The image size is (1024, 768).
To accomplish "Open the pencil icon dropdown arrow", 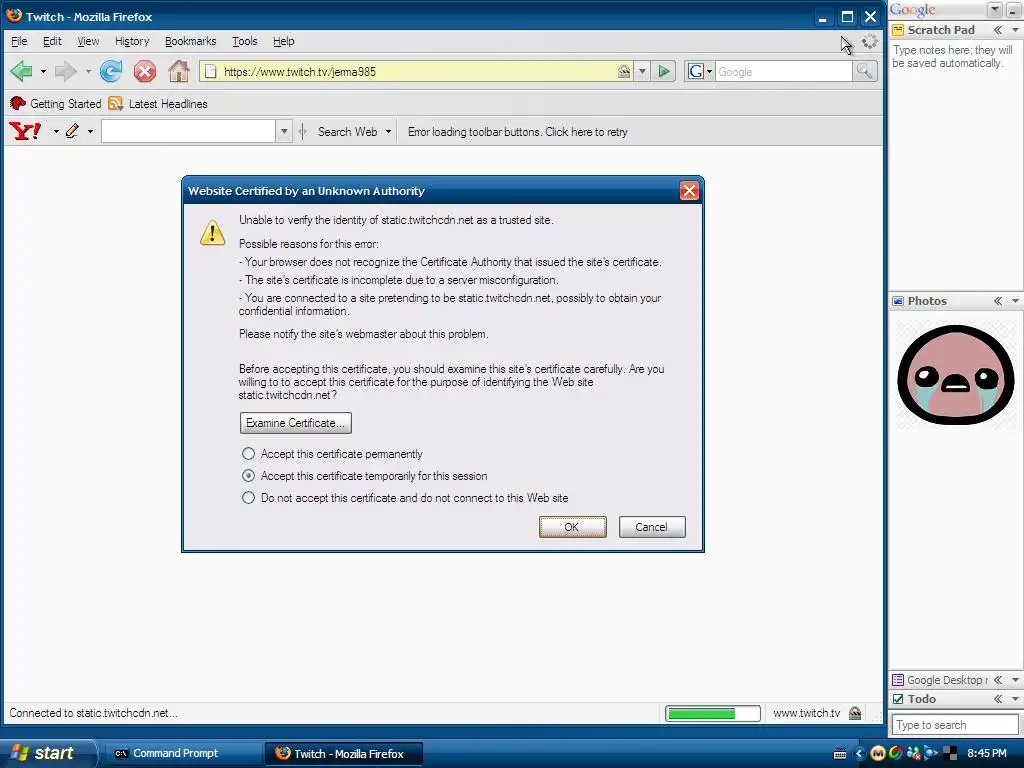I will [x=90, y=131].
